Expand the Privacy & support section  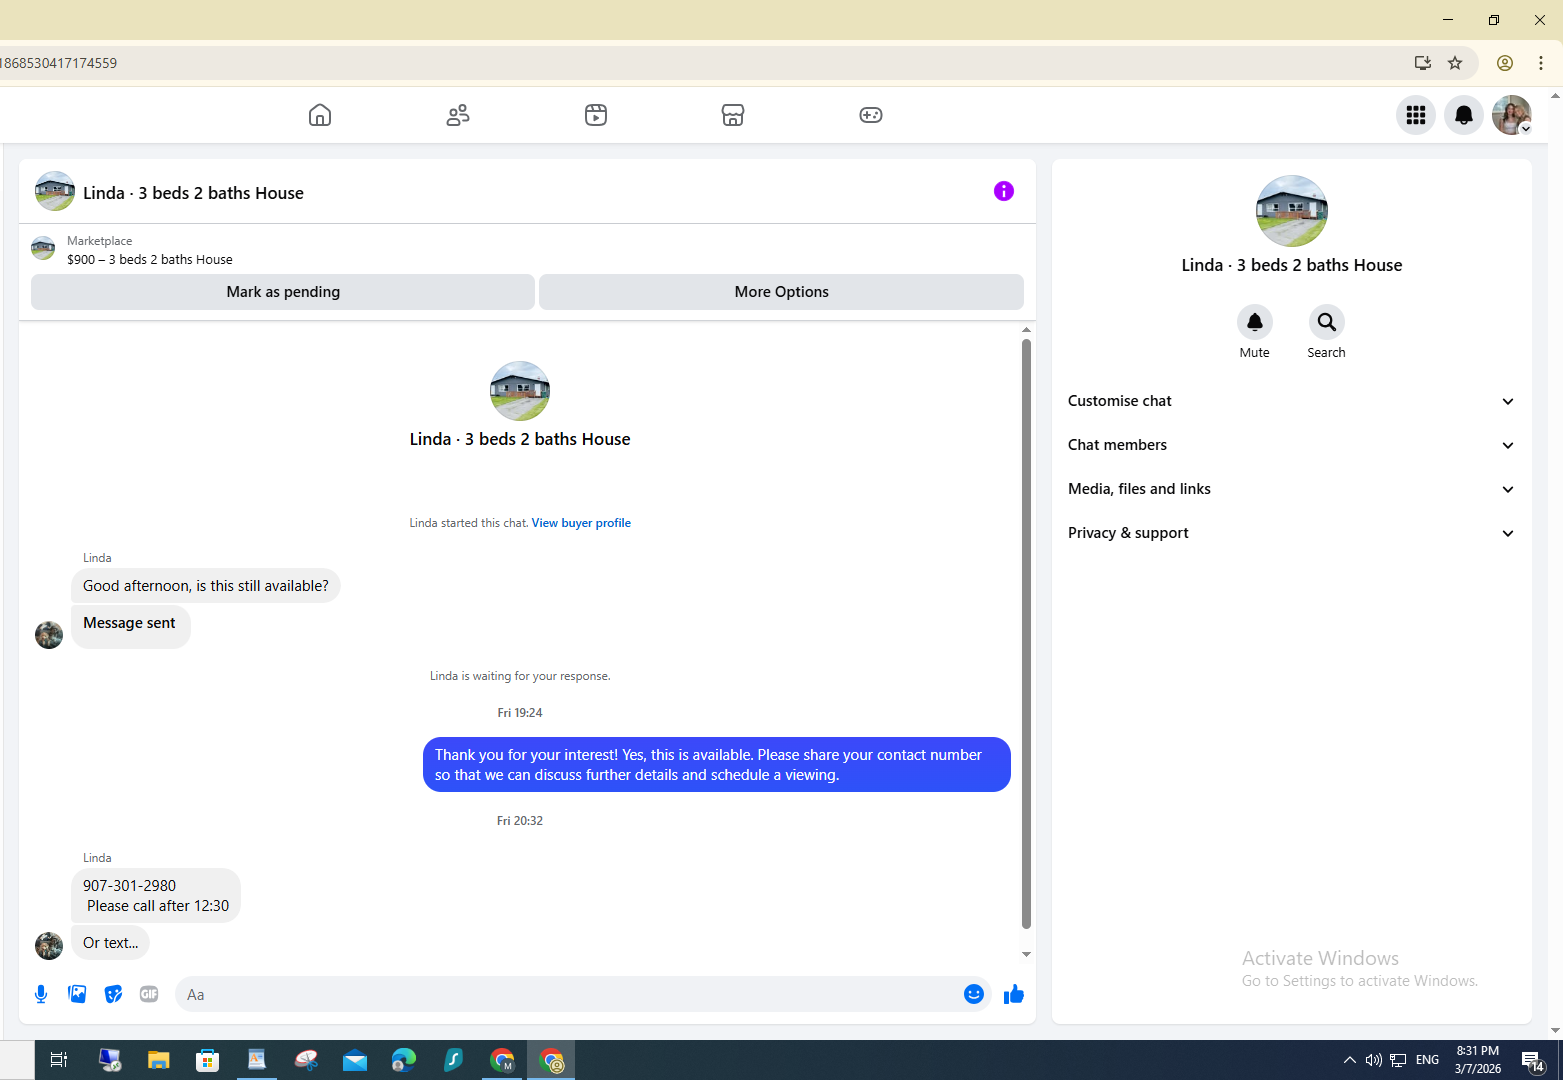pyautogui.click(x=1291, y=533)
